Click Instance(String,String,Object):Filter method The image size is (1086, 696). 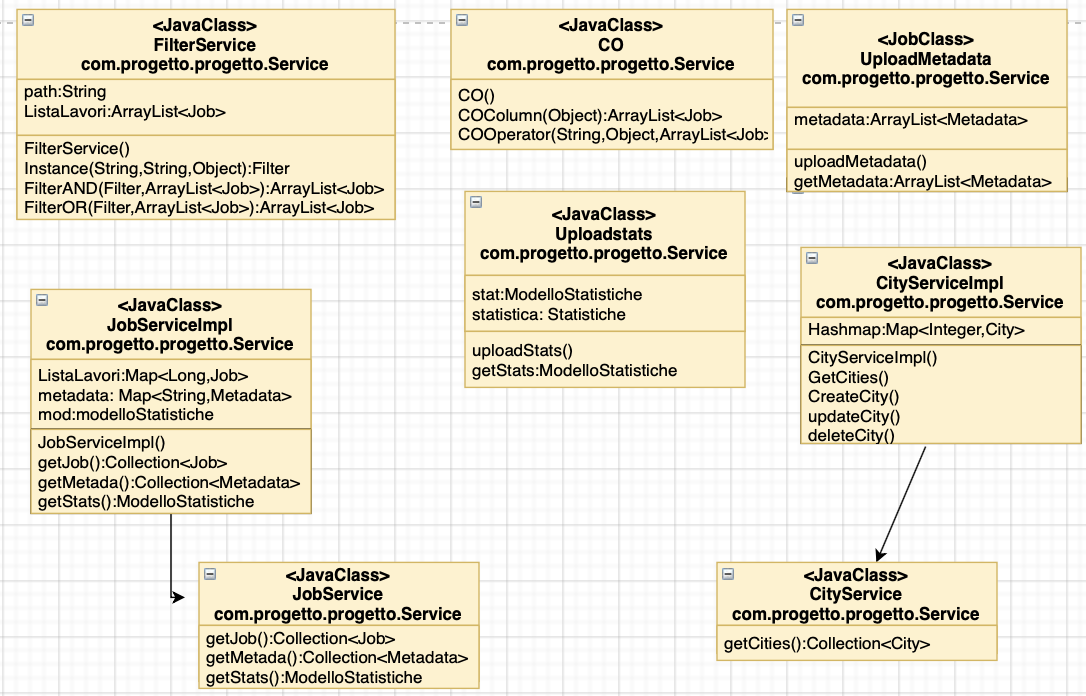coord(157,168)
